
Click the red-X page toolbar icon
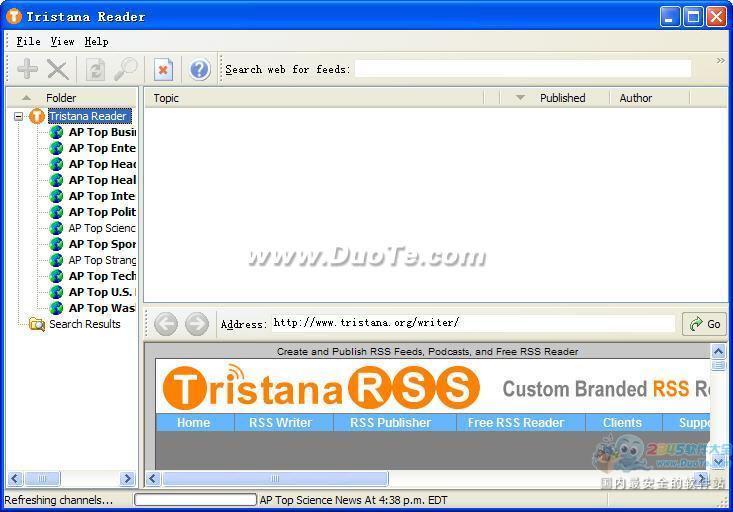click(163, 70)
